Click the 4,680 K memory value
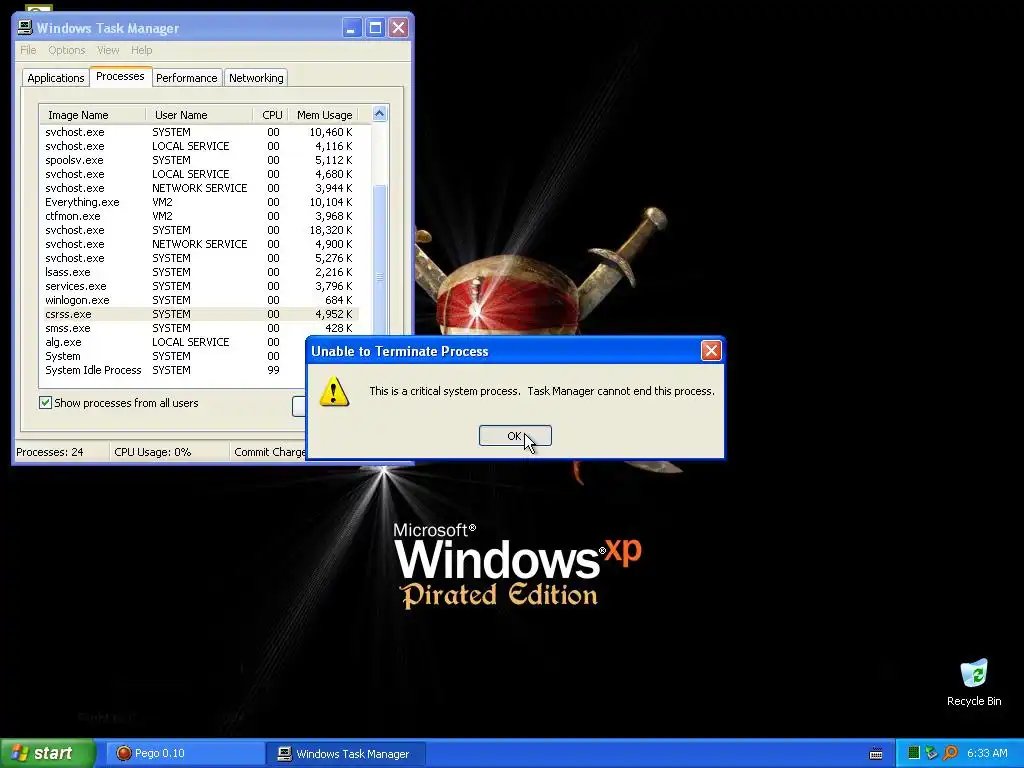 [x=334, y=174]
